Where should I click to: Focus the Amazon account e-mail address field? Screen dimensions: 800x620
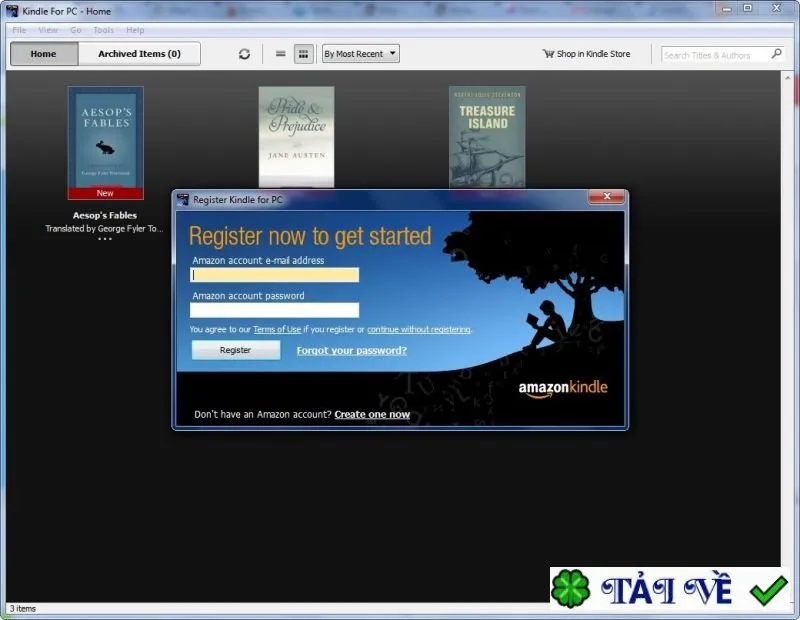[x=274, y=275]
